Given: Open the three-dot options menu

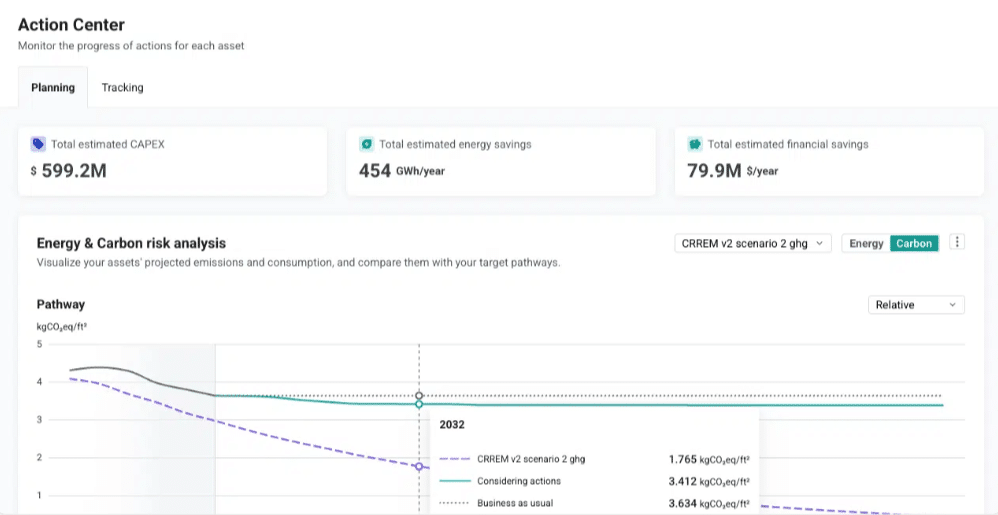Looking at the screenshot, I should (957, 243).
